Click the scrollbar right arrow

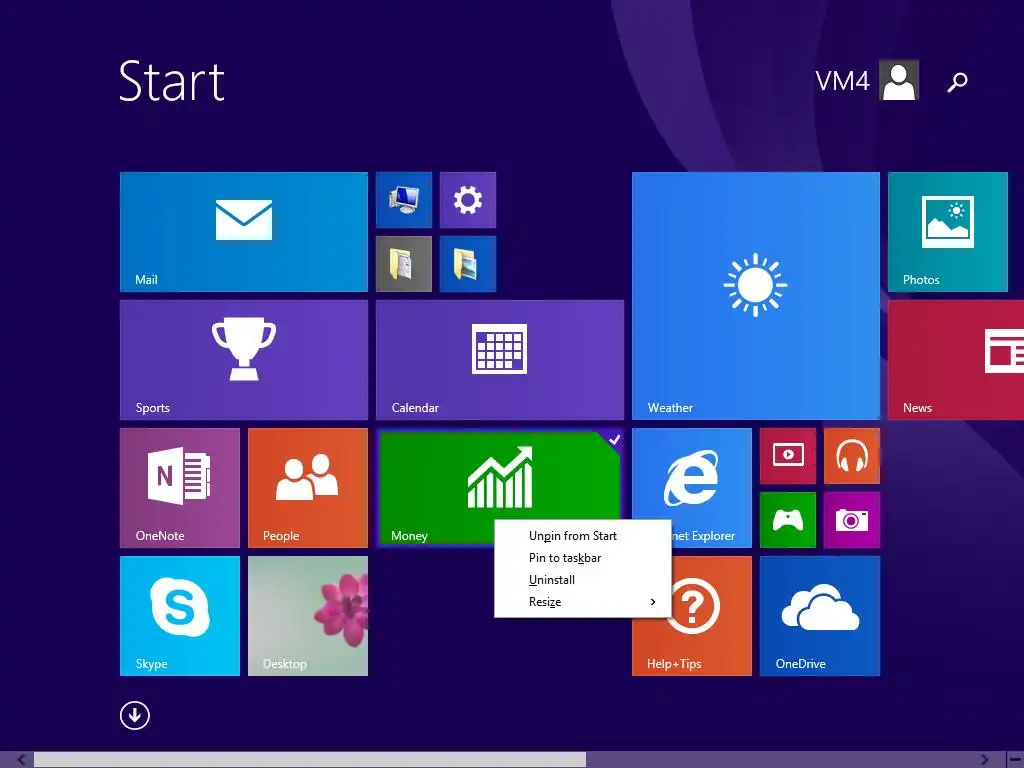(985, 760)
